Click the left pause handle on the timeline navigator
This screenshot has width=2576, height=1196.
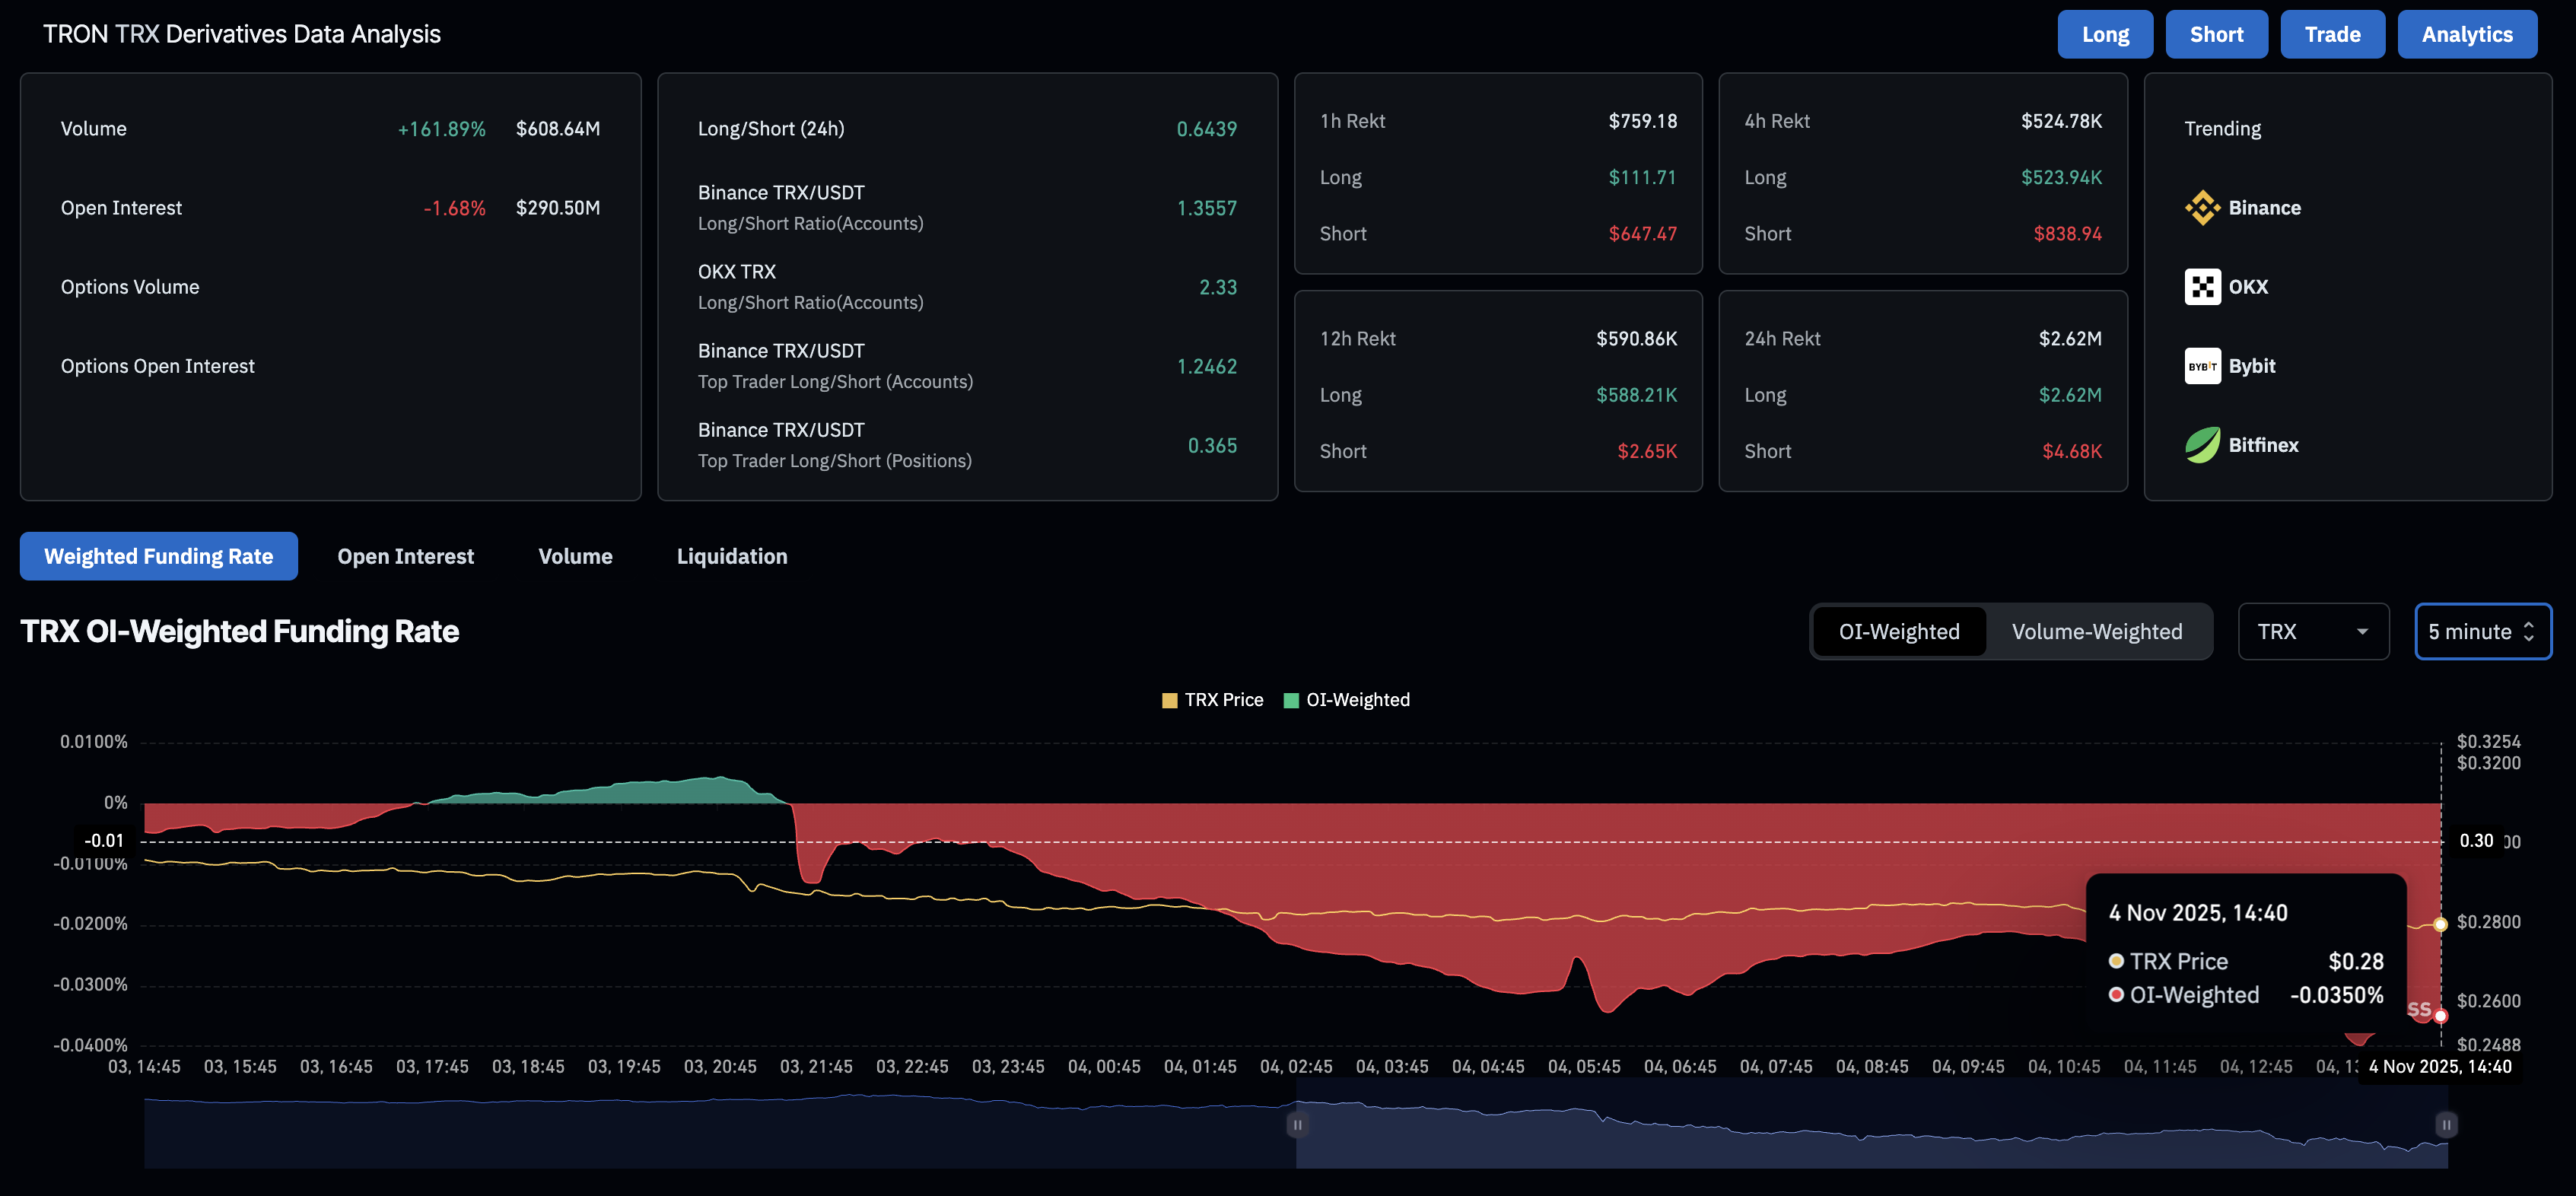pos(1296,1124)
